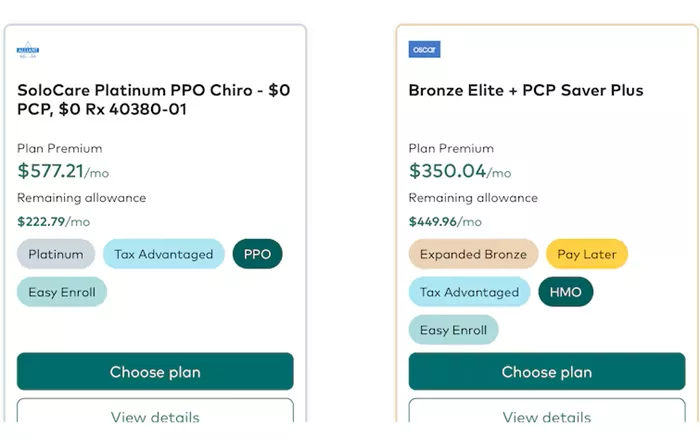Click the Alliant carrier logo icon

pos(28,50)
